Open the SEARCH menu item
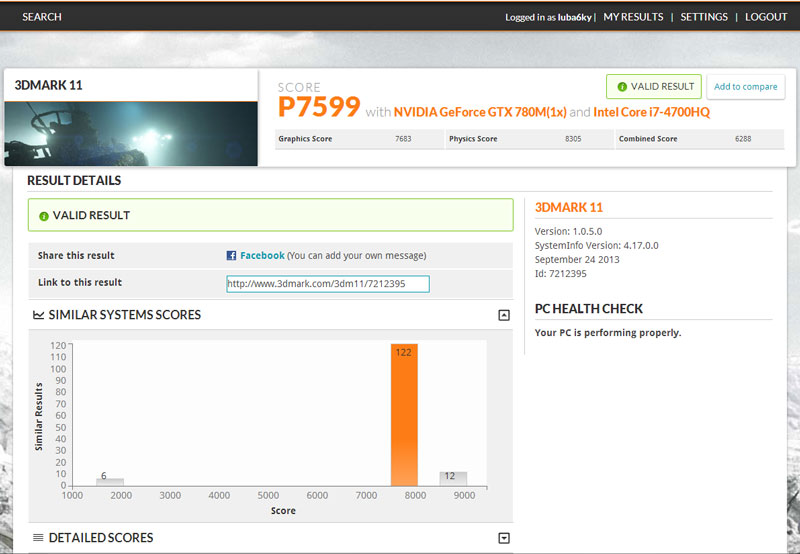 42,17
